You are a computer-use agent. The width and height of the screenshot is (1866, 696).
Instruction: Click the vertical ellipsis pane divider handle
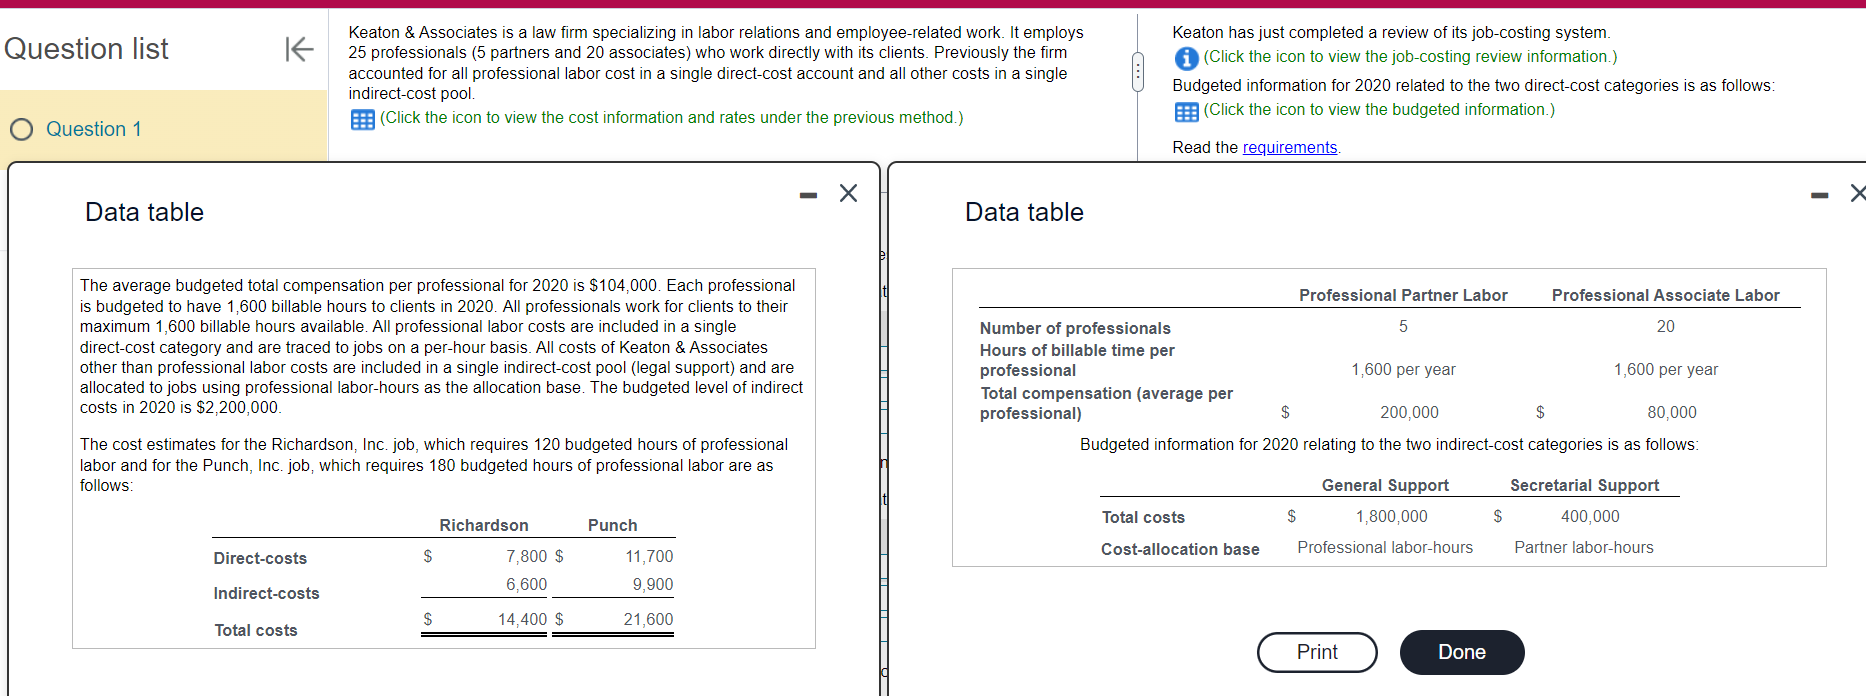[1137, 72]
